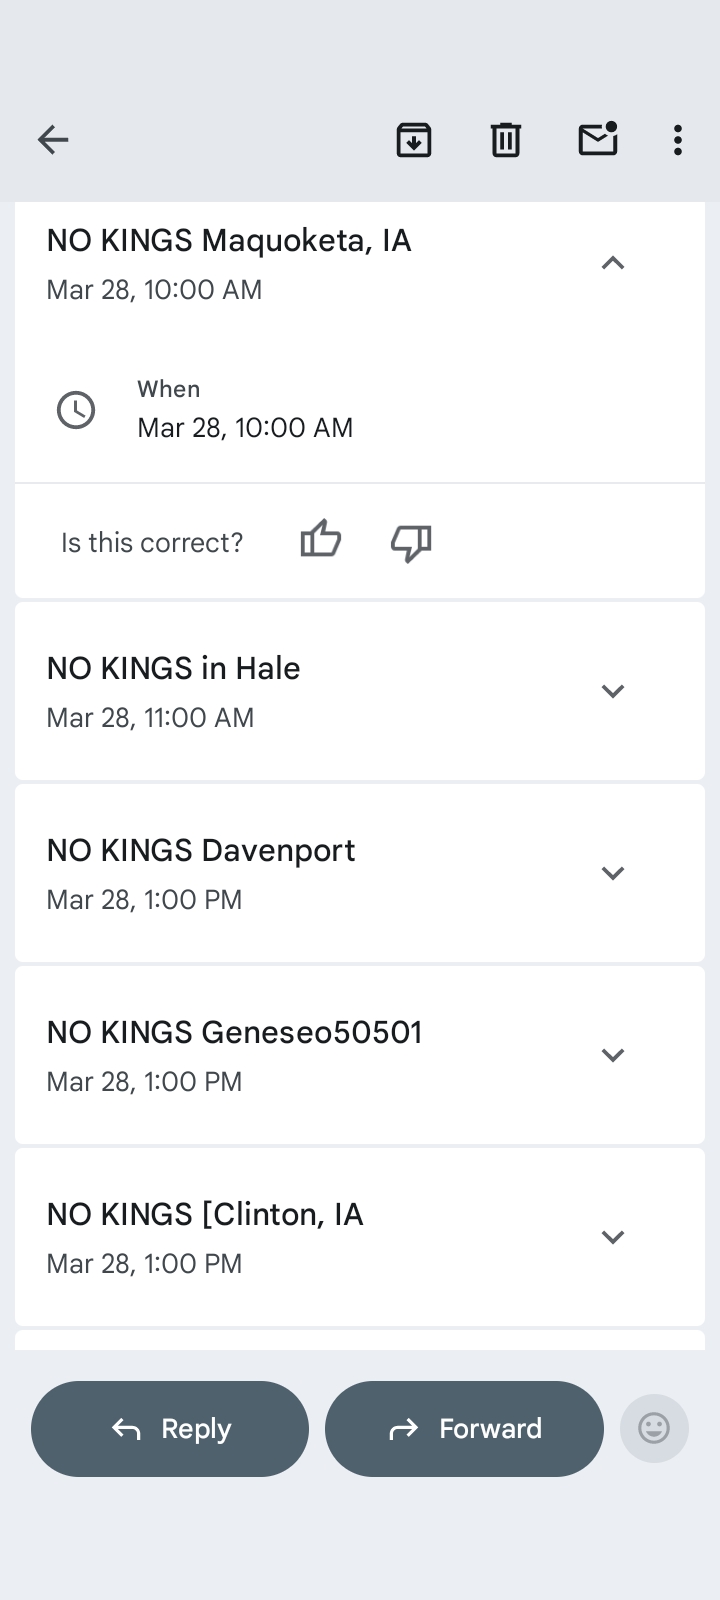This screenshot has width=720, height=1600.
Task: Expand the NO KINGS in Hale event
Action: tap(612, 691)
